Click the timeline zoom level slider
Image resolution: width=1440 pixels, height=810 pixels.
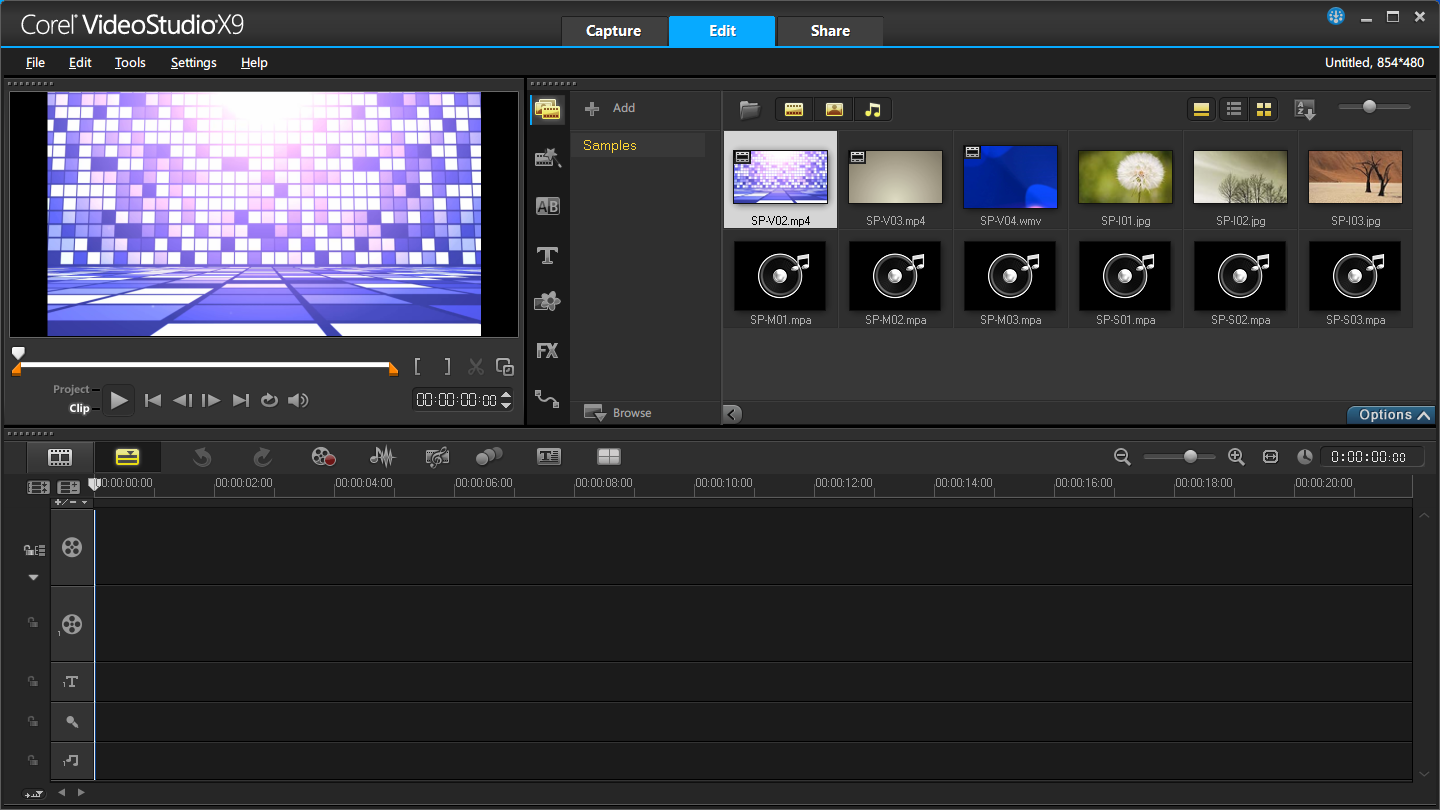coord(1189,457)
